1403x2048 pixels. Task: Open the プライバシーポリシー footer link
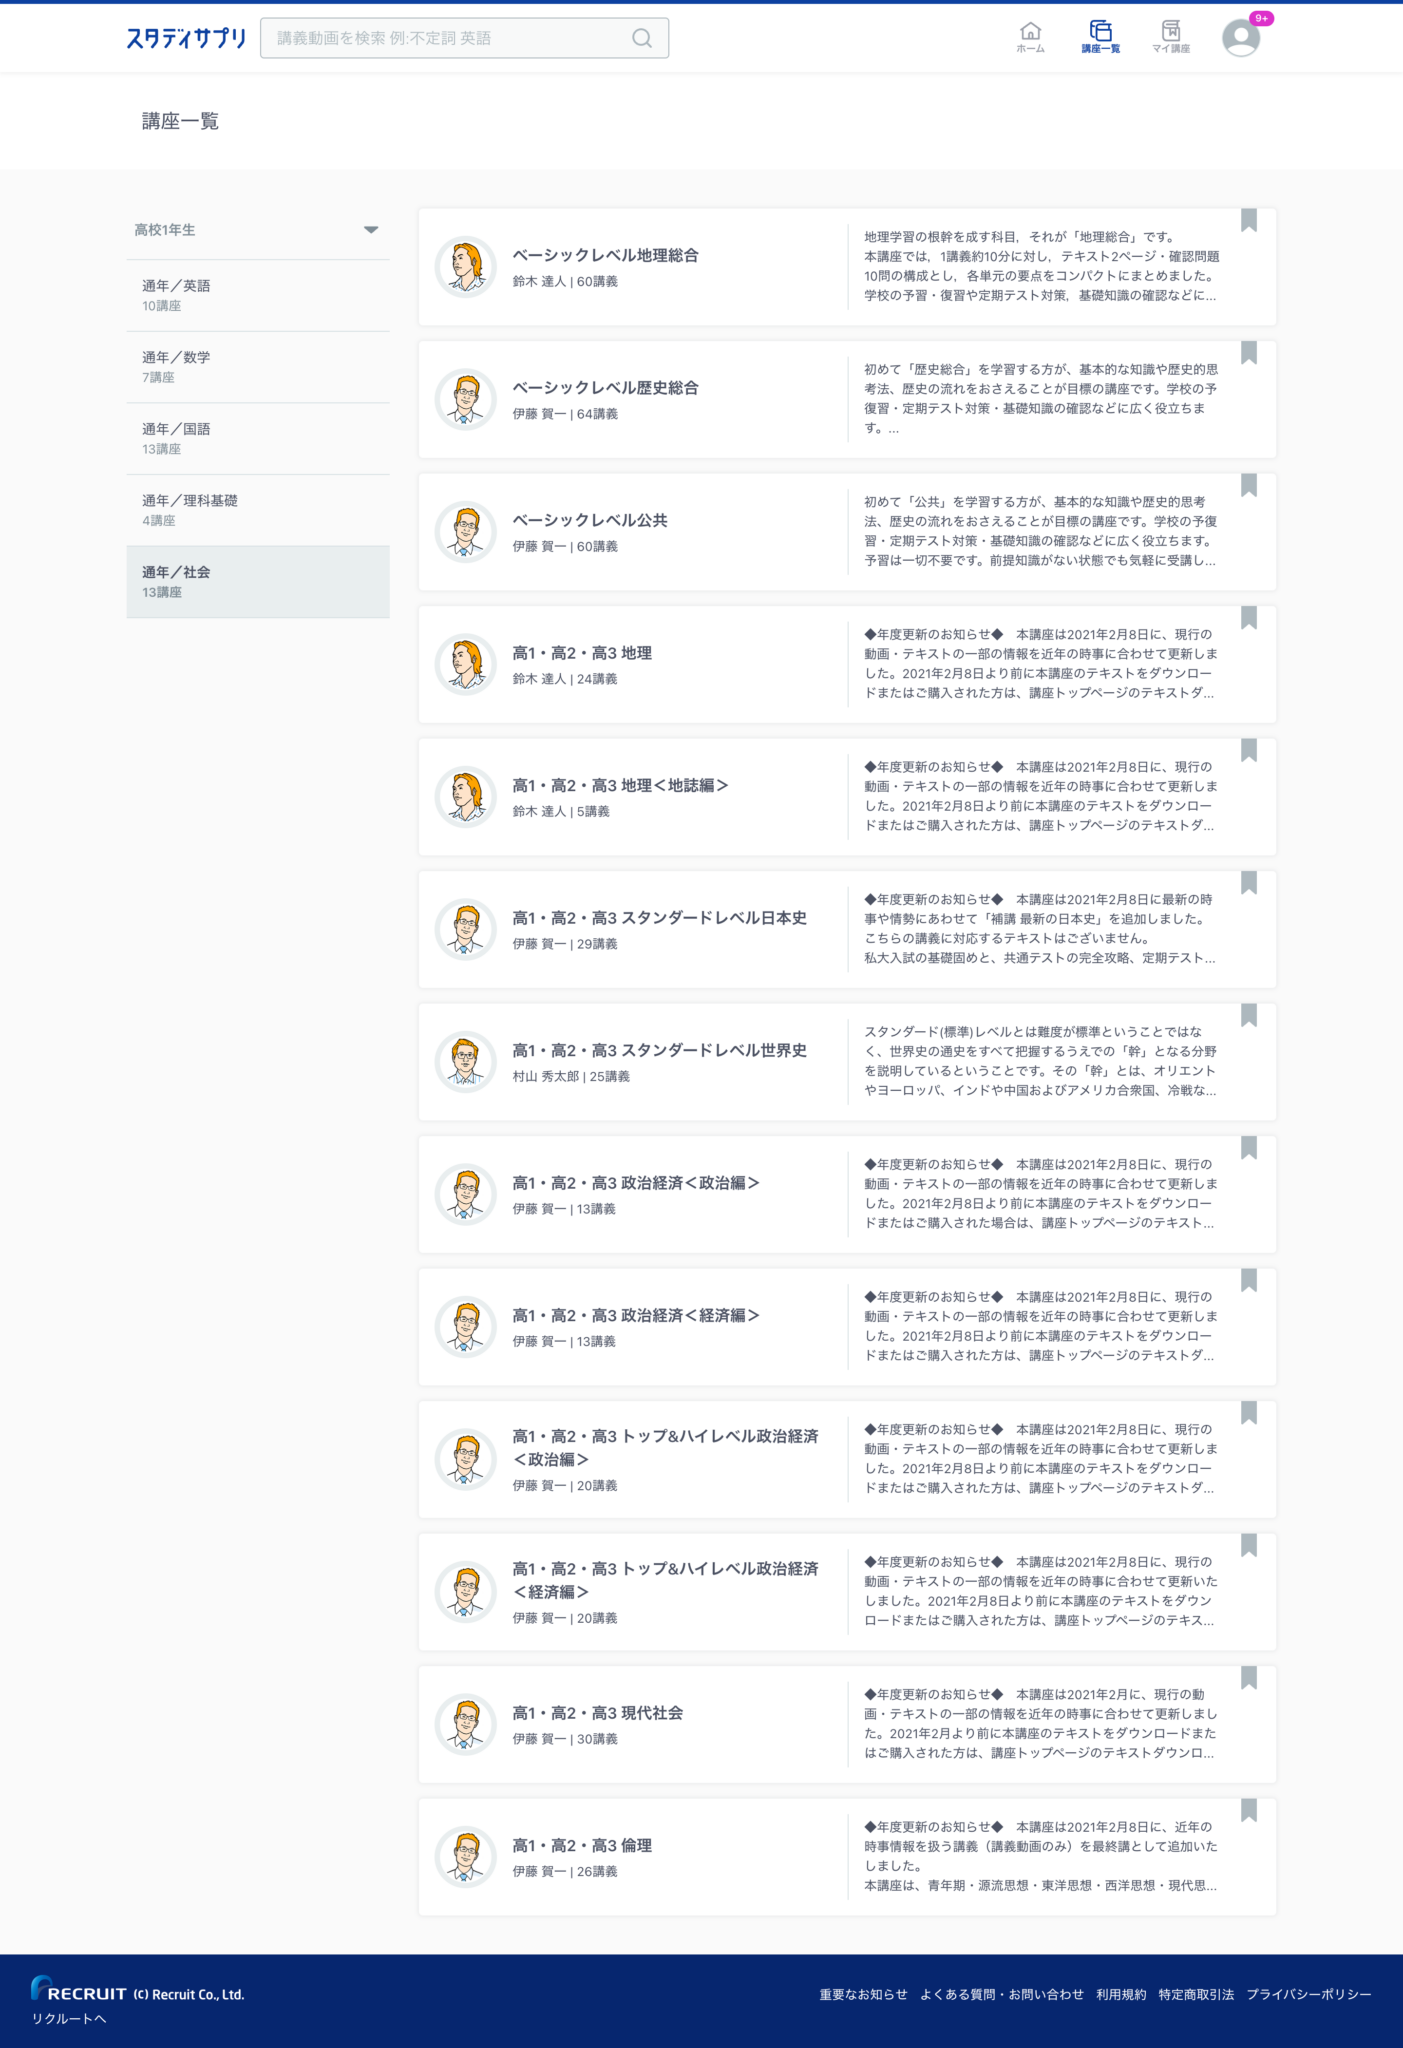pyautogui.click(x=1308, y=1994)
